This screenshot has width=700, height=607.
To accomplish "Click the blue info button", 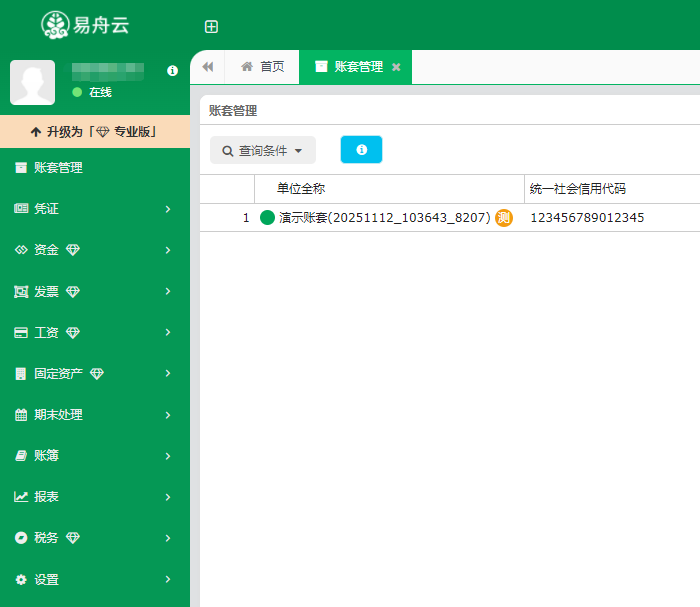I will pos(361,150).
